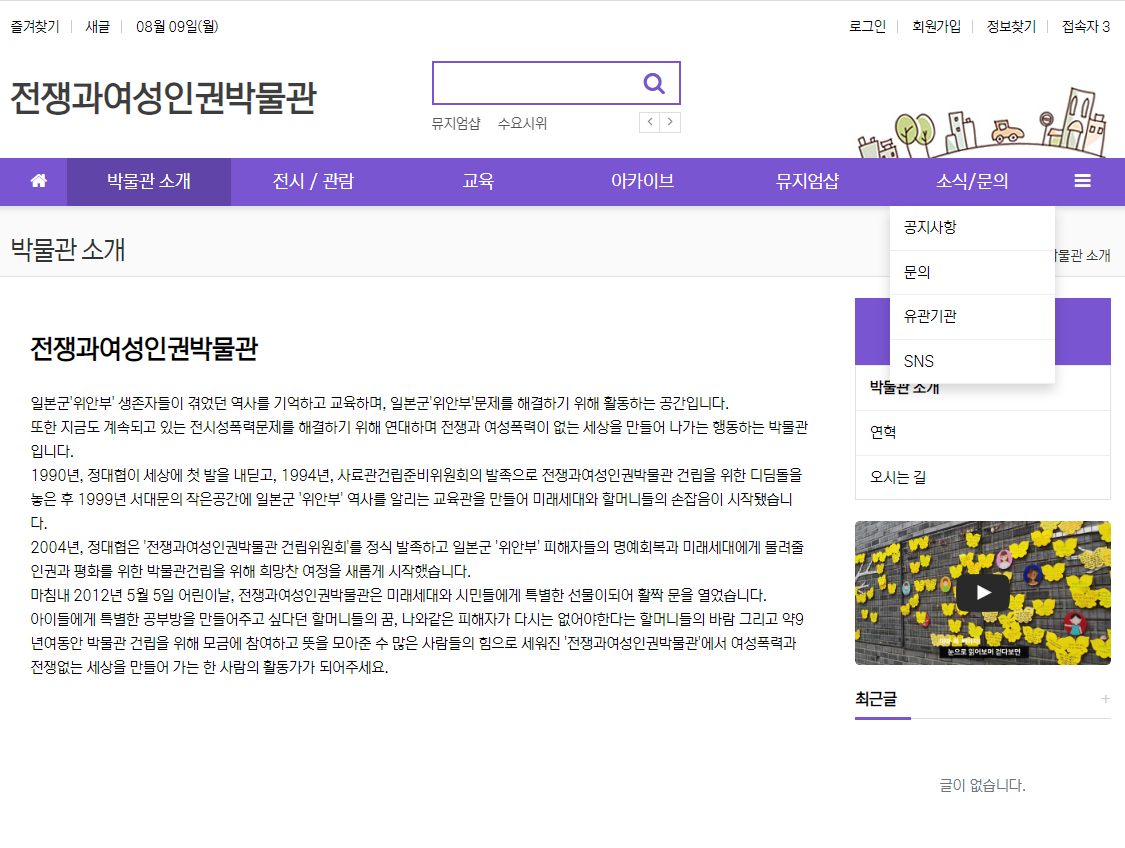Click the home icon in the navigation bar
The height and width of the screenshot is (848, 1125).
pyautogui.click(x=39, y=181)
